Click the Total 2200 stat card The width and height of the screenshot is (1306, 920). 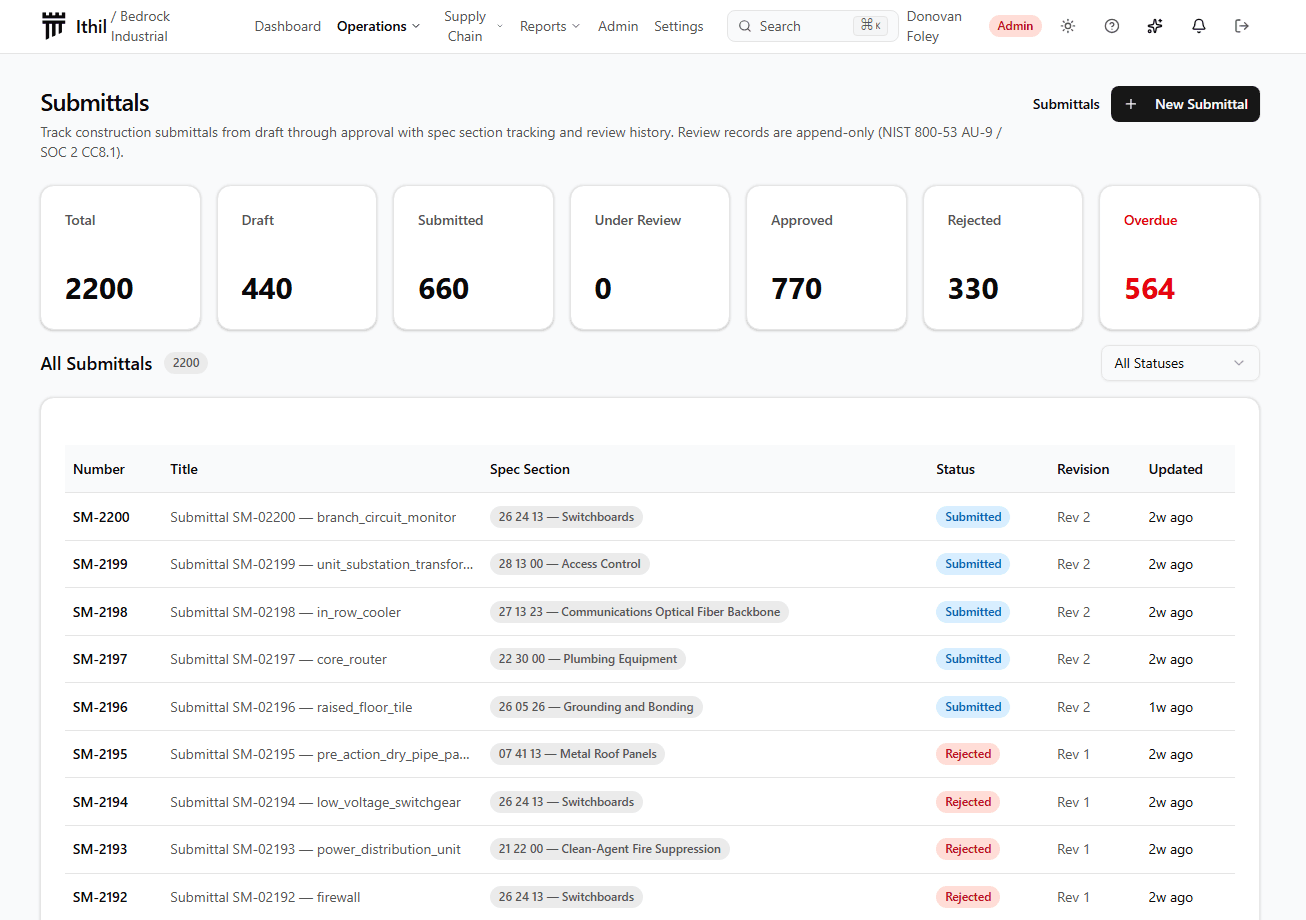(x=121, y=257)
